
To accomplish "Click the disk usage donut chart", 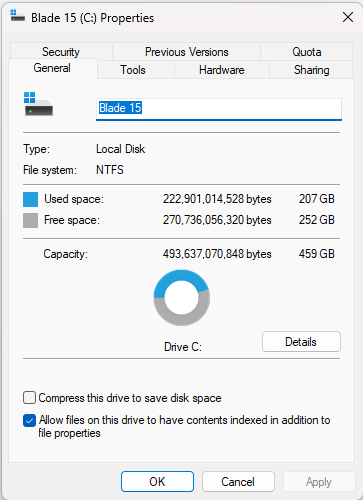I will (182, 298).
